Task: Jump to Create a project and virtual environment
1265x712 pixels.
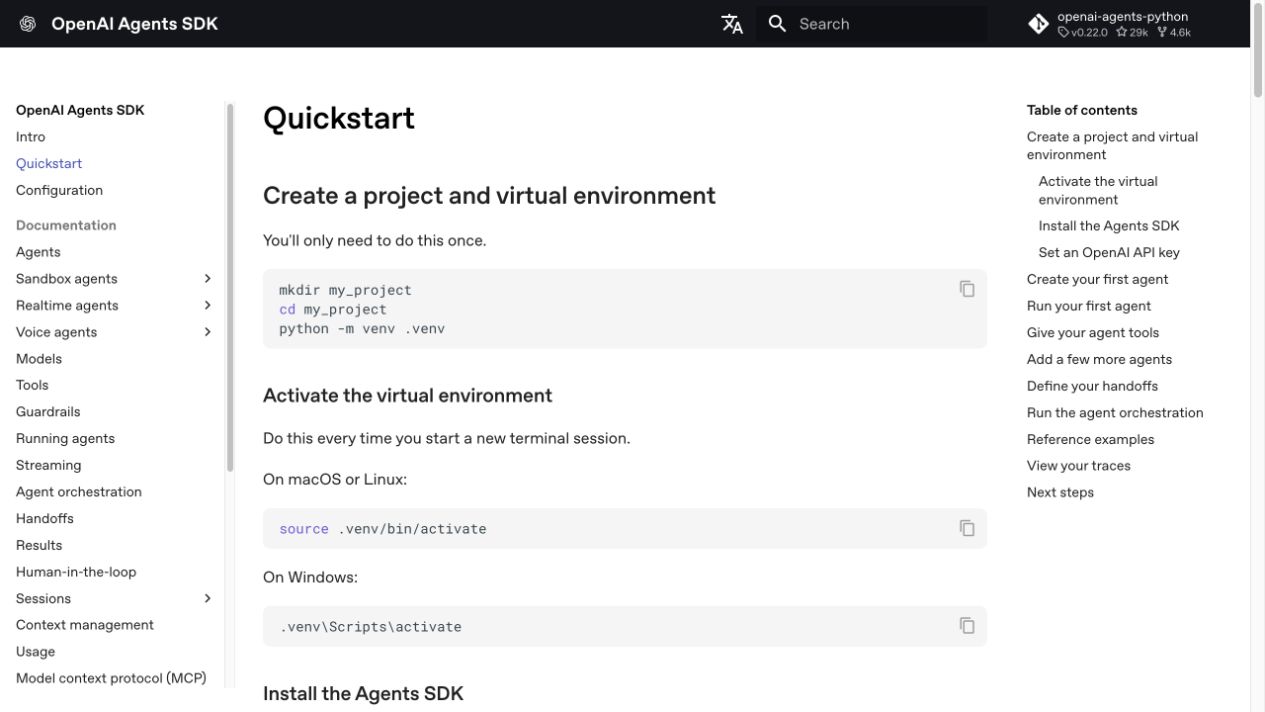Action: (1112, 146)
